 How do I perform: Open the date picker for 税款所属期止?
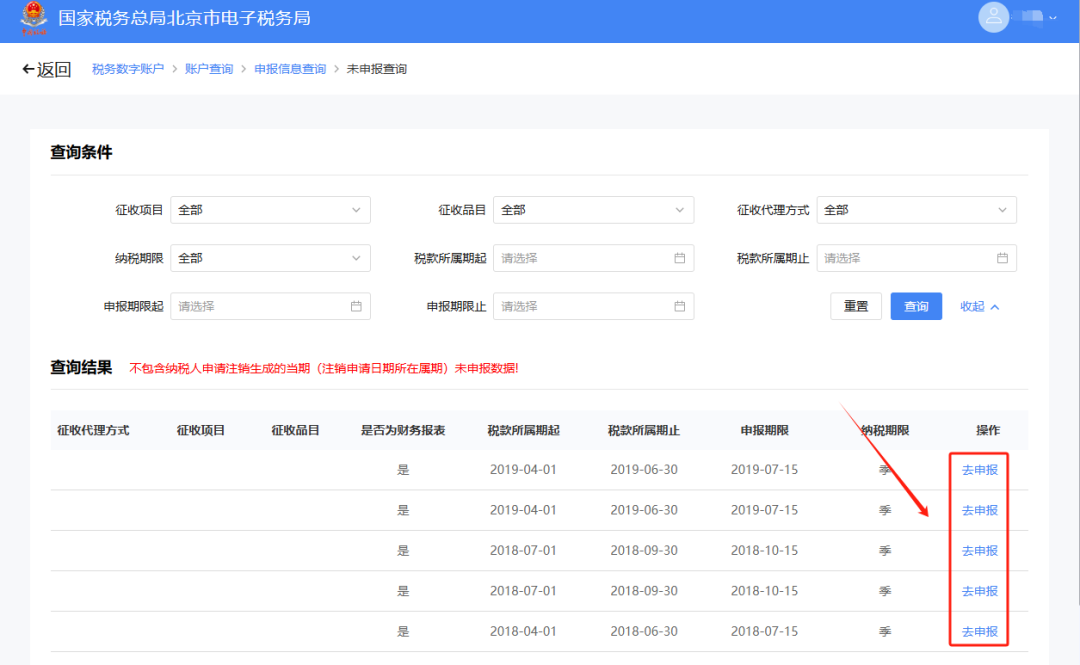pos(1003,258)
